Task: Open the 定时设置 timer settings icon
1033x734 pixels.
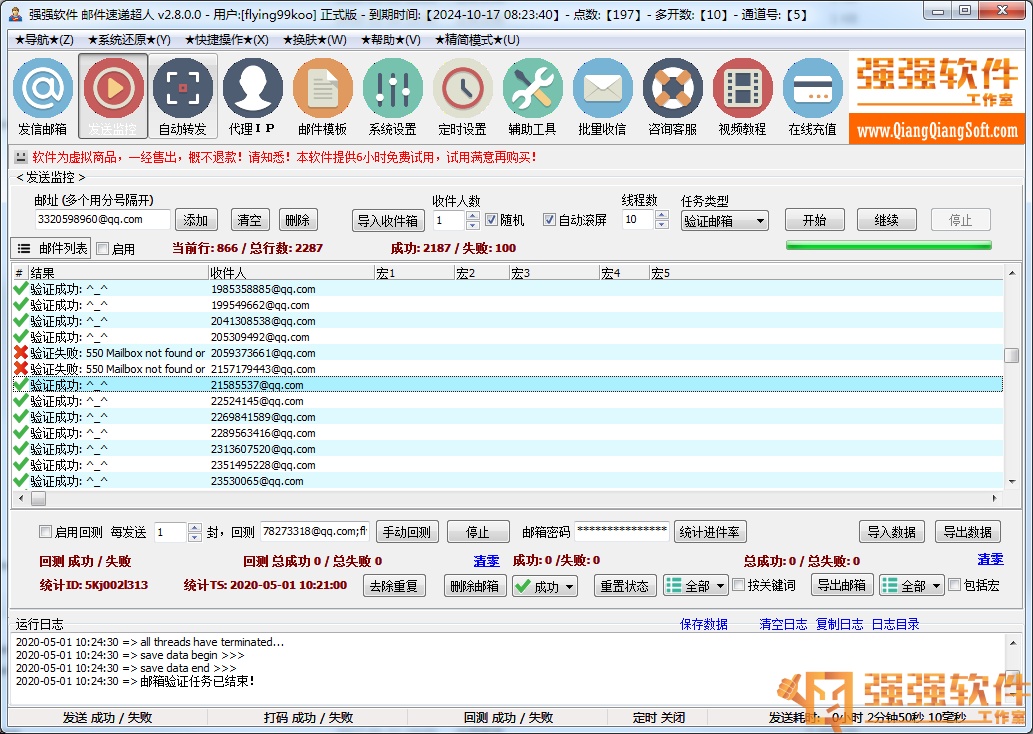Action: click(x=462, y=96)
